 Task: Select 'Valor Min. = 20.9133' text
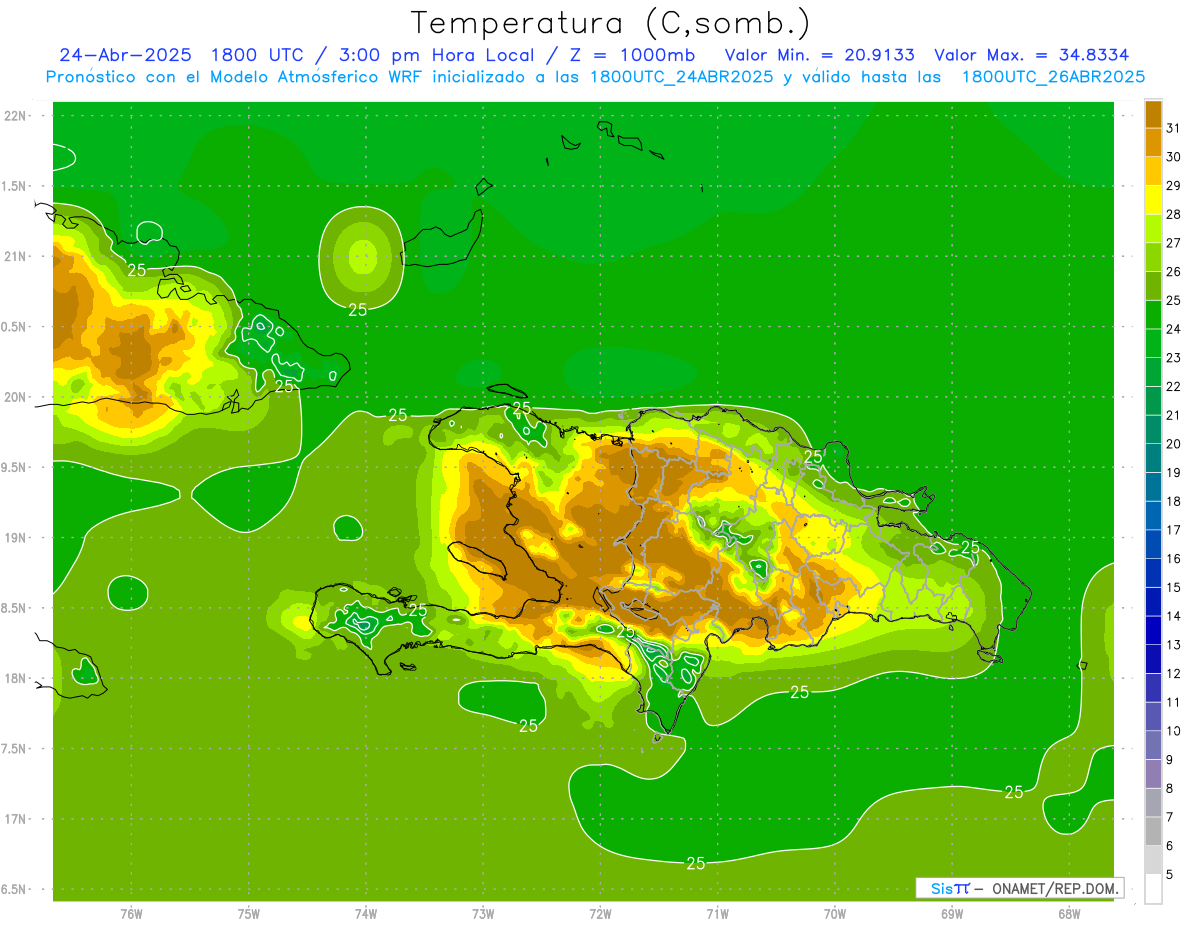(x=819, y=55)
